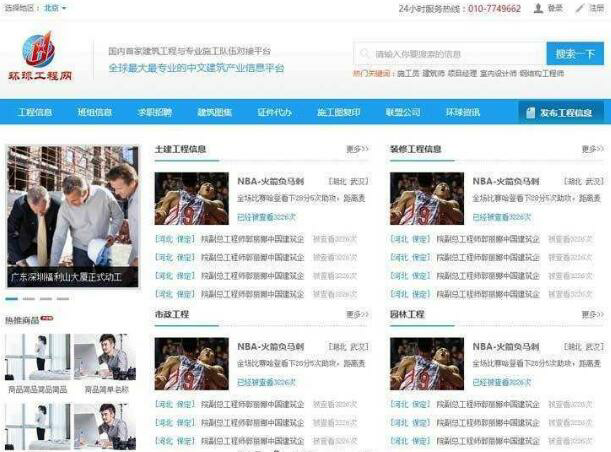
Task: Open NBA thumbnail in 土建工程信息 section
Action: click(190, 198)
